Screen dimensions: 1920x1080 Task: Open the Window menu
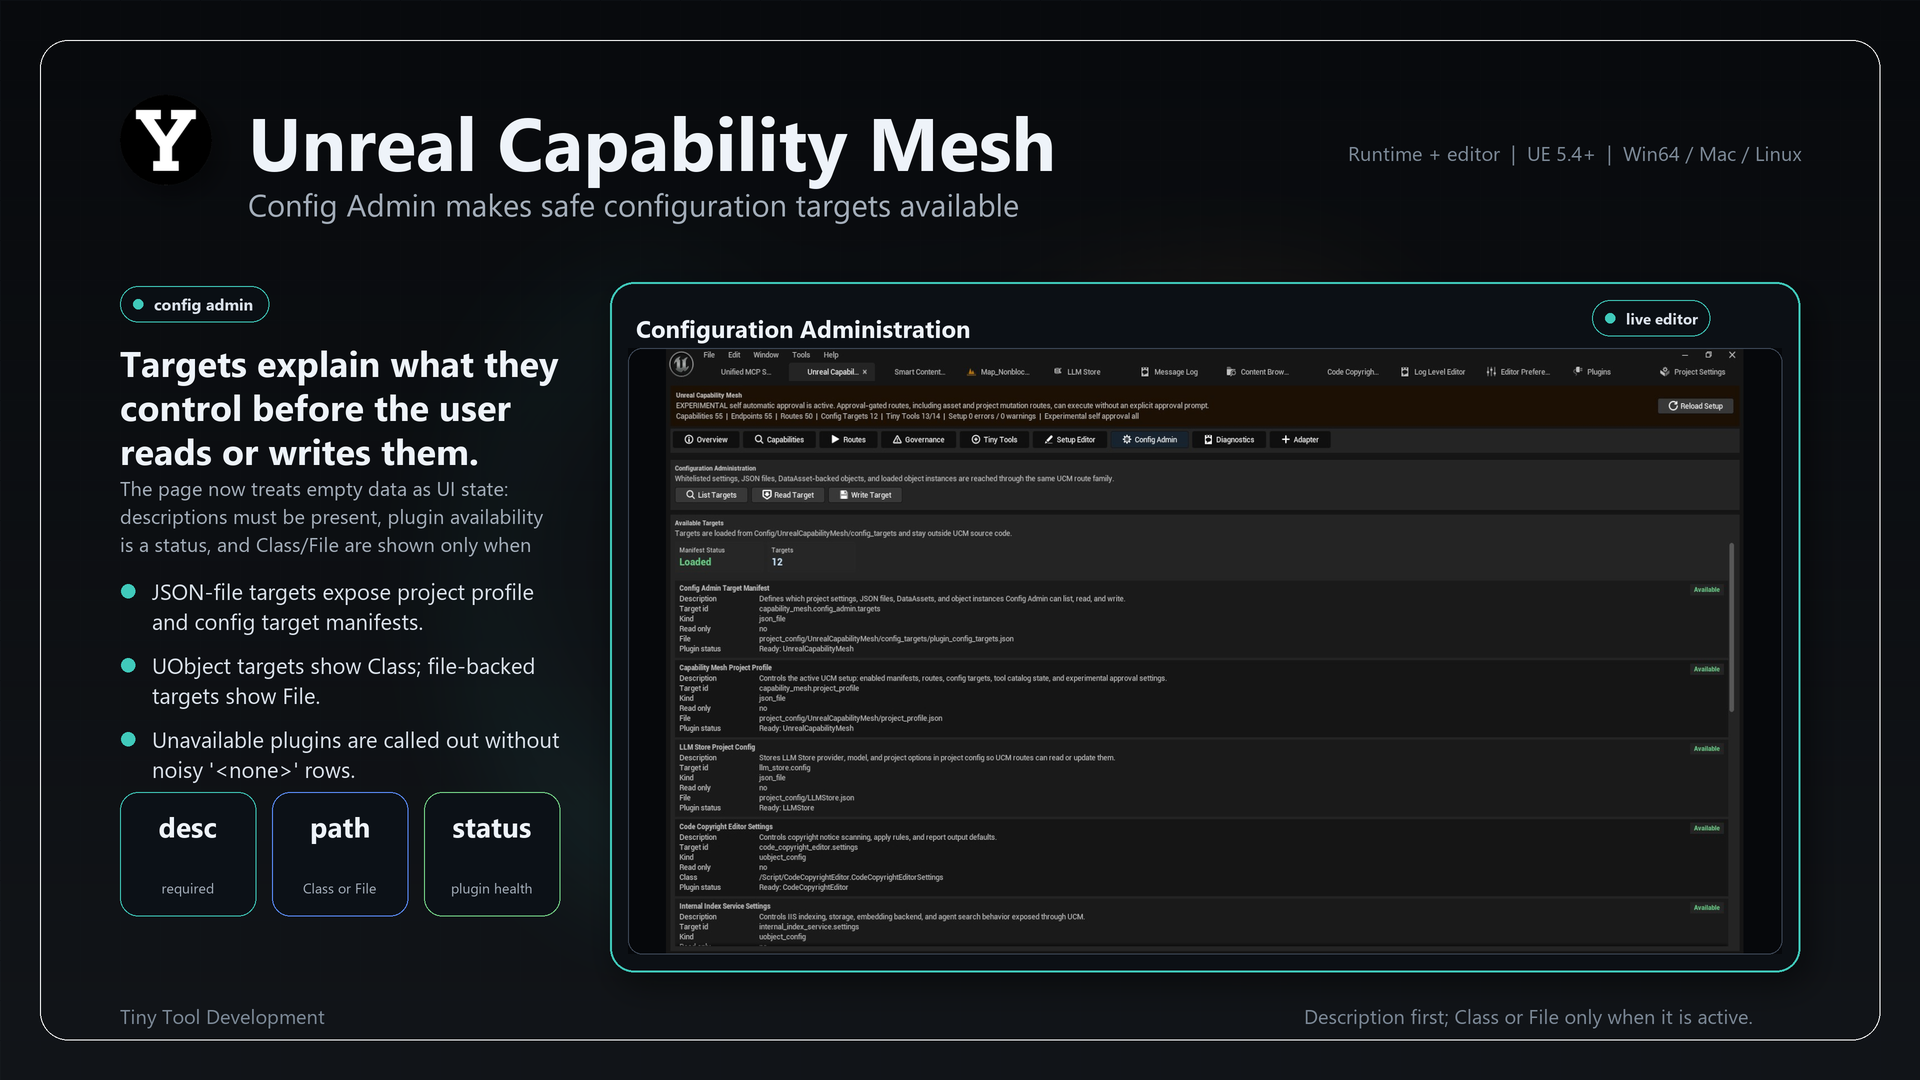tap(766, 355)
